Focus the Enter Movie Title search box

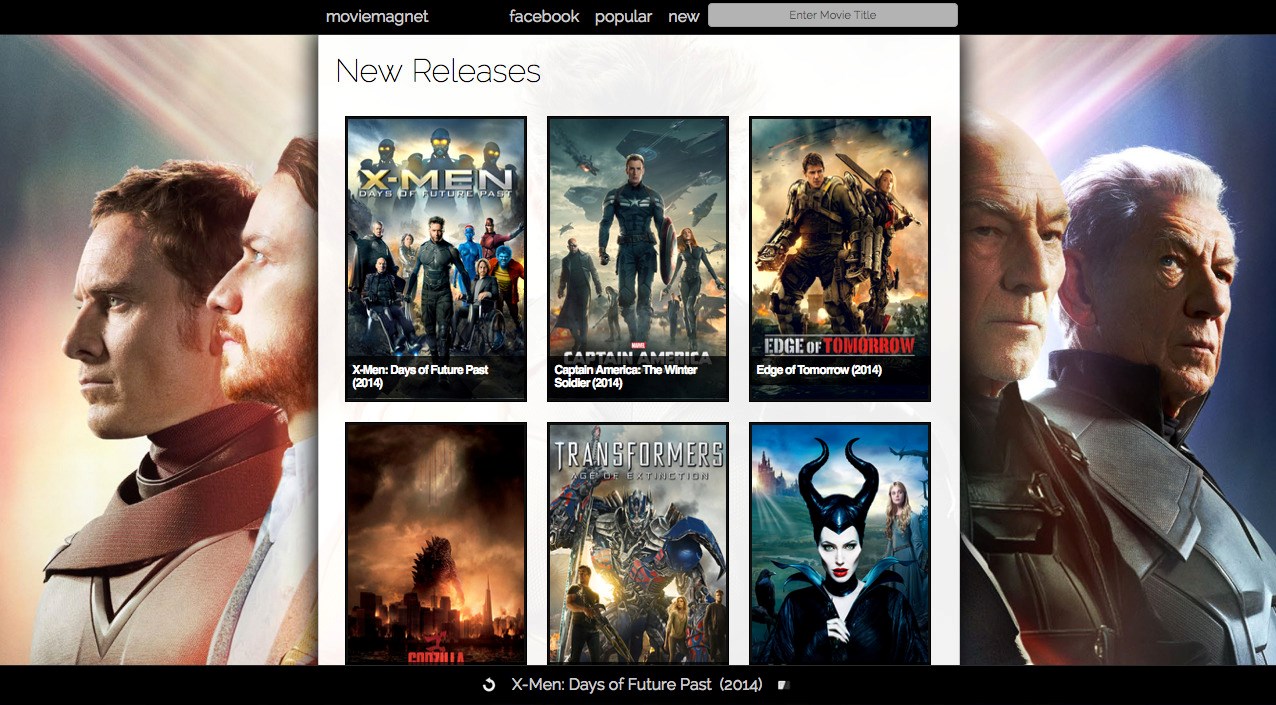pos(832,15)
